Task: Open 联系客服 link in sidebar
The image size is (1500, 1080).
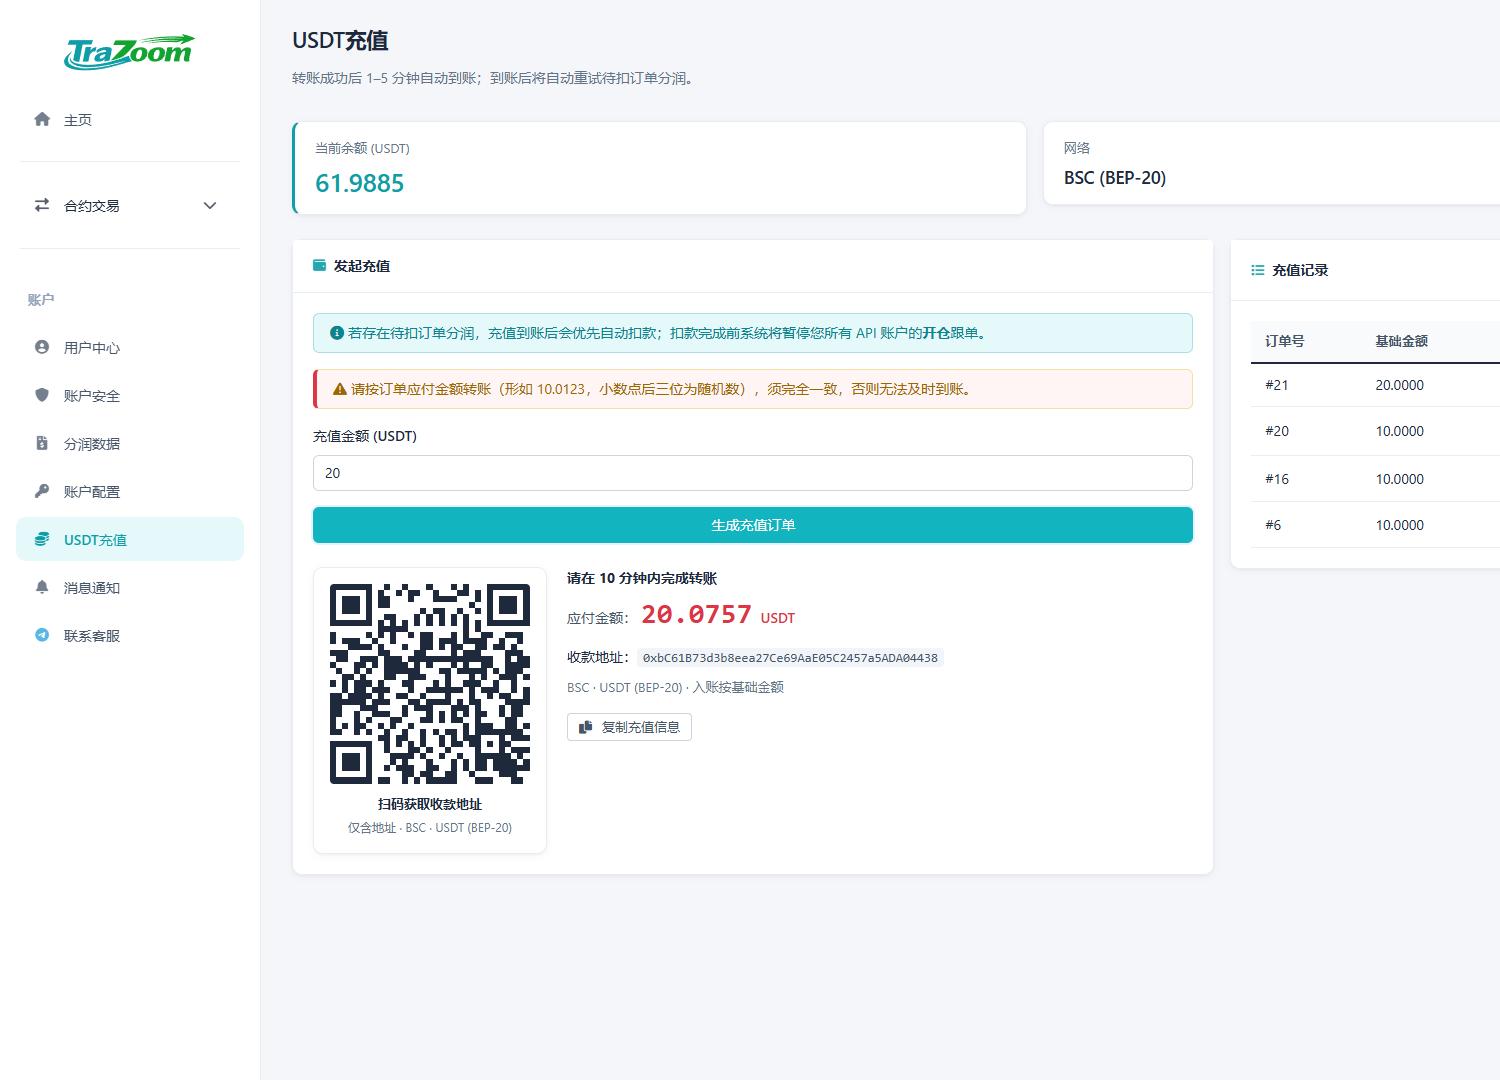Action: [130, 636]
